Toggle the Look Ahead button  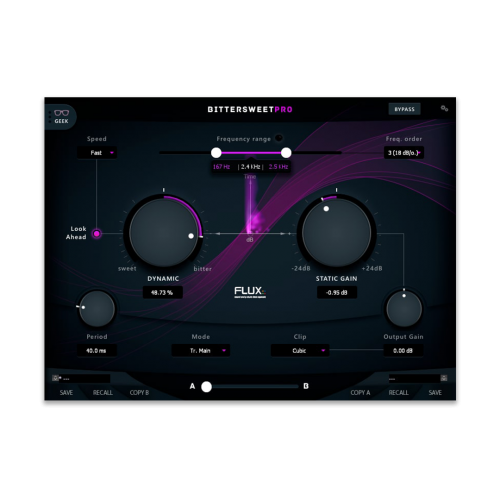(x=97, y=234)
